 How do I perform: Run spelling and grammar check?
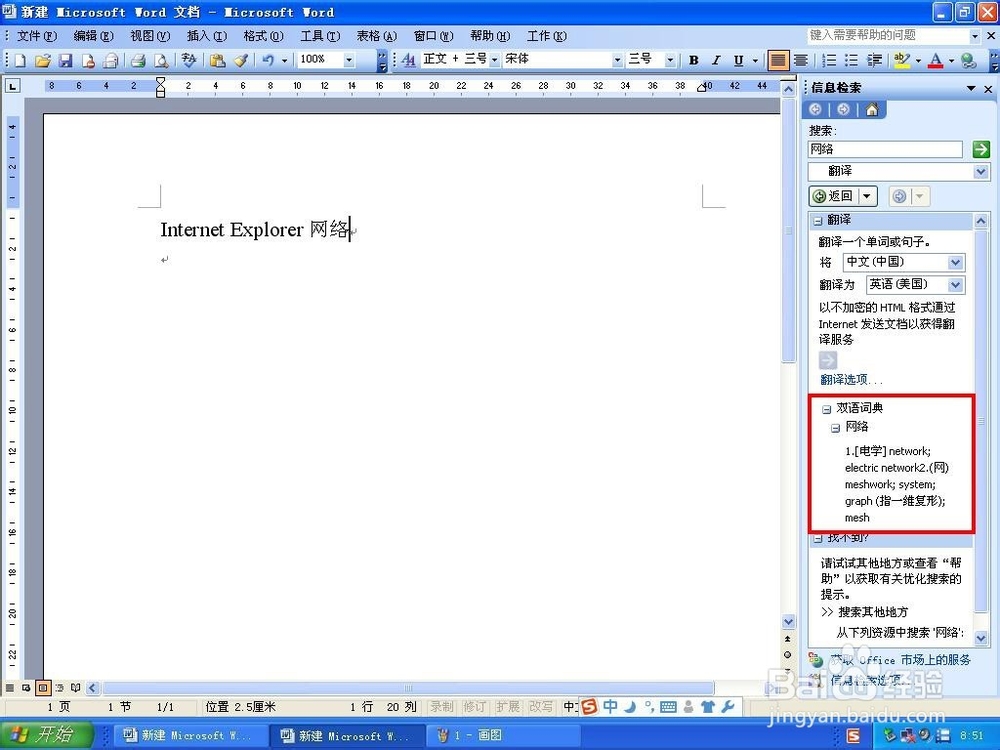coord(188,61)
